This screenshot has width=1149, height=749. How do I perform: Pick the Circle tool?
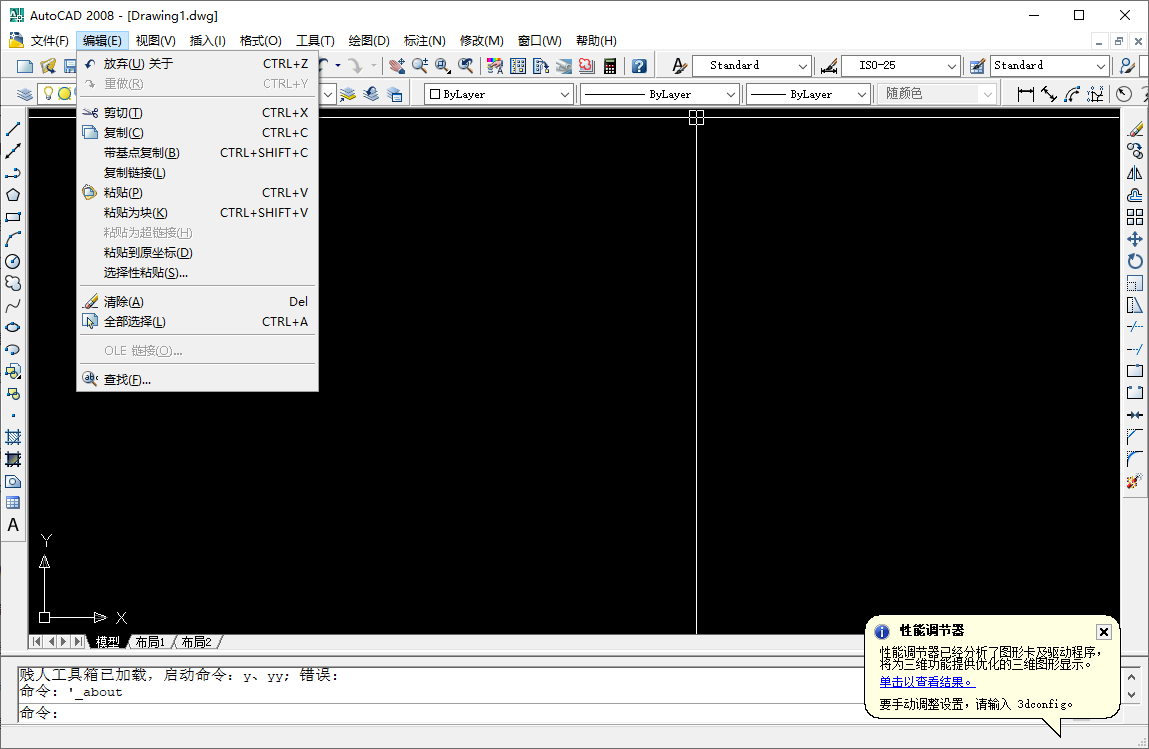tap(13, 261)
